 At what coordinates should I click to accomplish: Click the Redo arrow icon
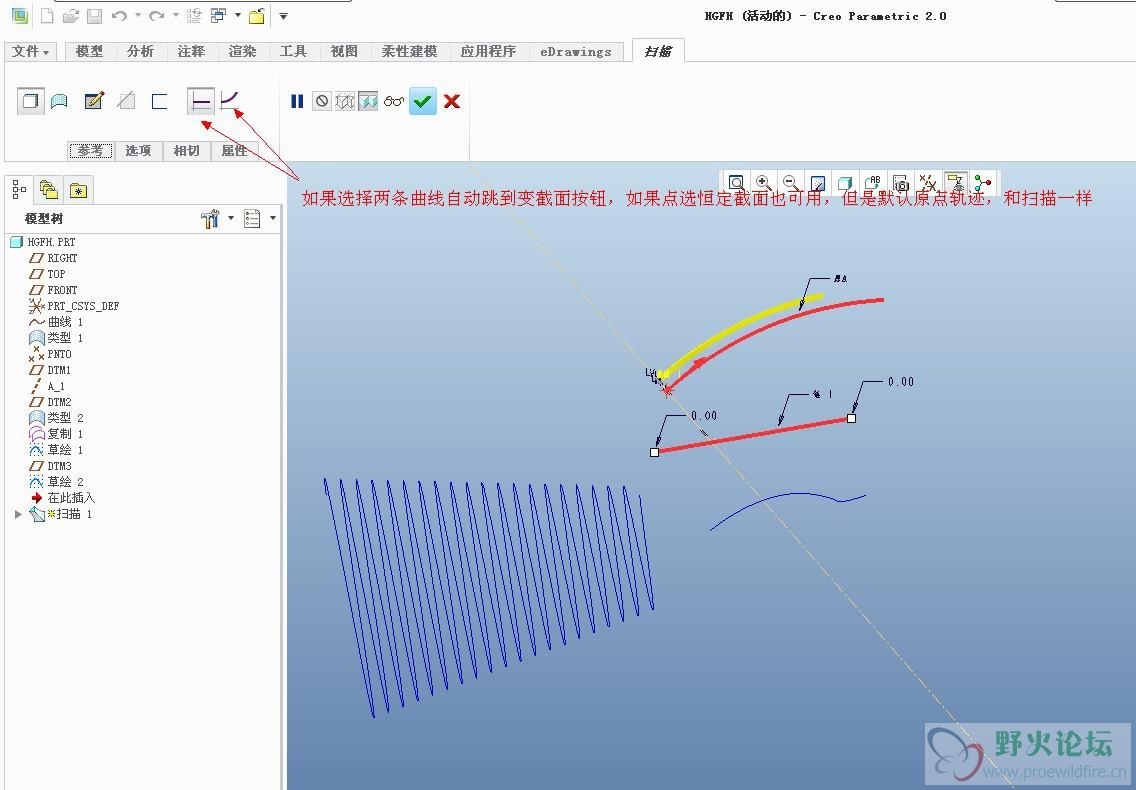pos(156,16)
